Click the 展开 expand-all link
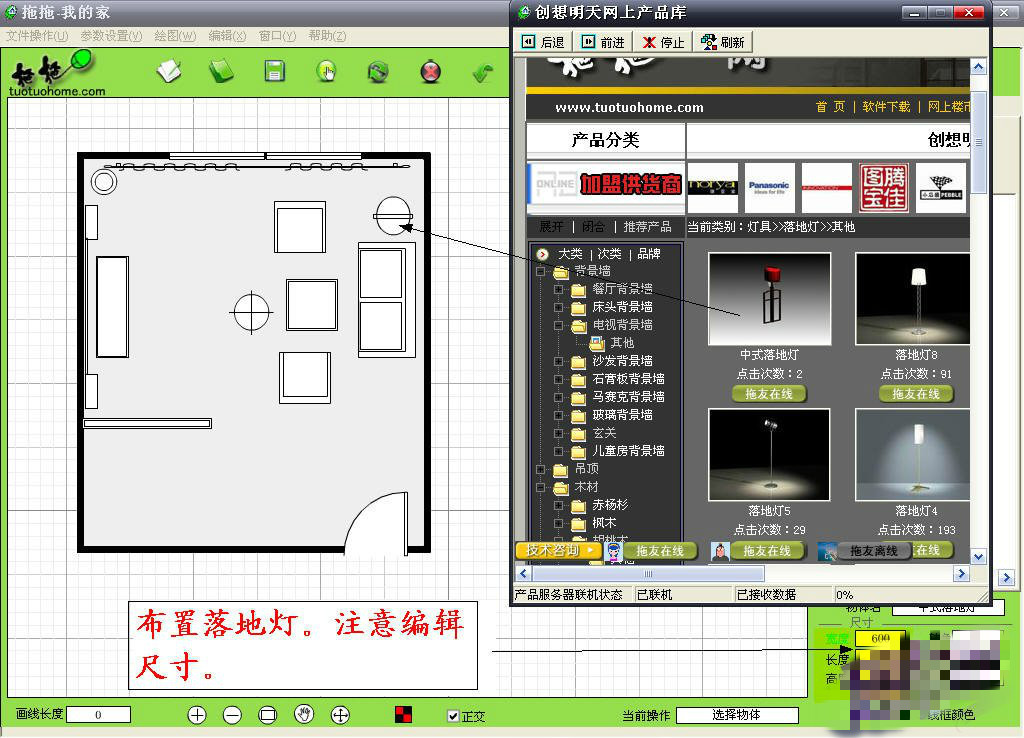Screen dimensions: 1024x738 pyautogui.click(x=551, y=227)
